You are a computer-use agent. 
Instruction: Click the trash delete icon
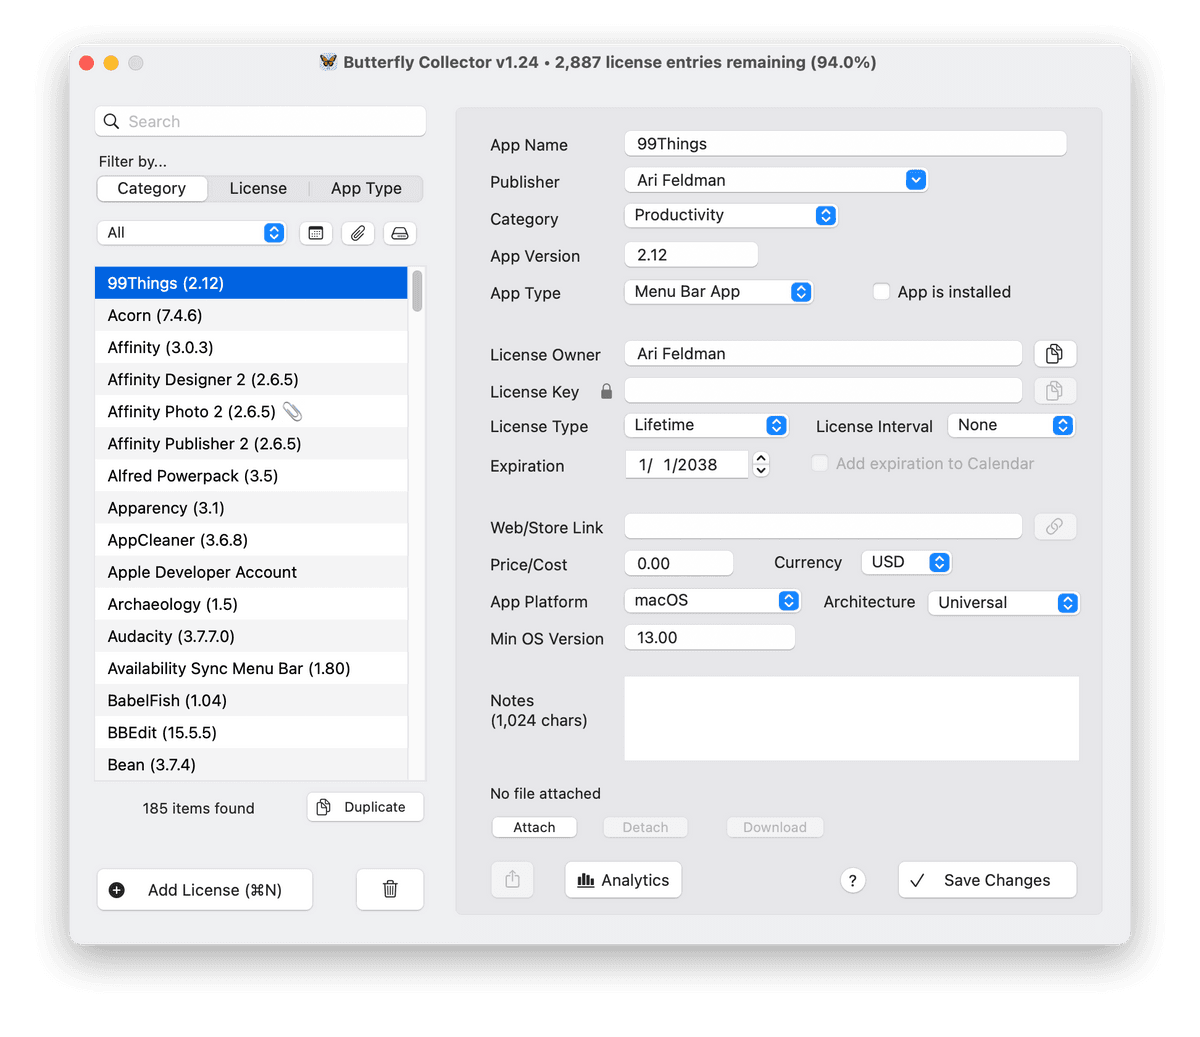[390, 889]
